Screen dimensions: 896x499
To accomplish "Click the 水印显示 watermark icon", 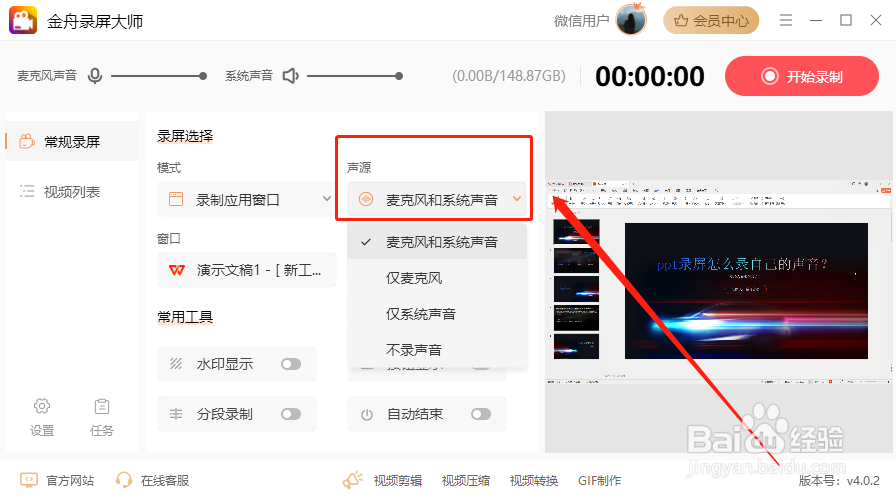I will (x=176, y=364).
